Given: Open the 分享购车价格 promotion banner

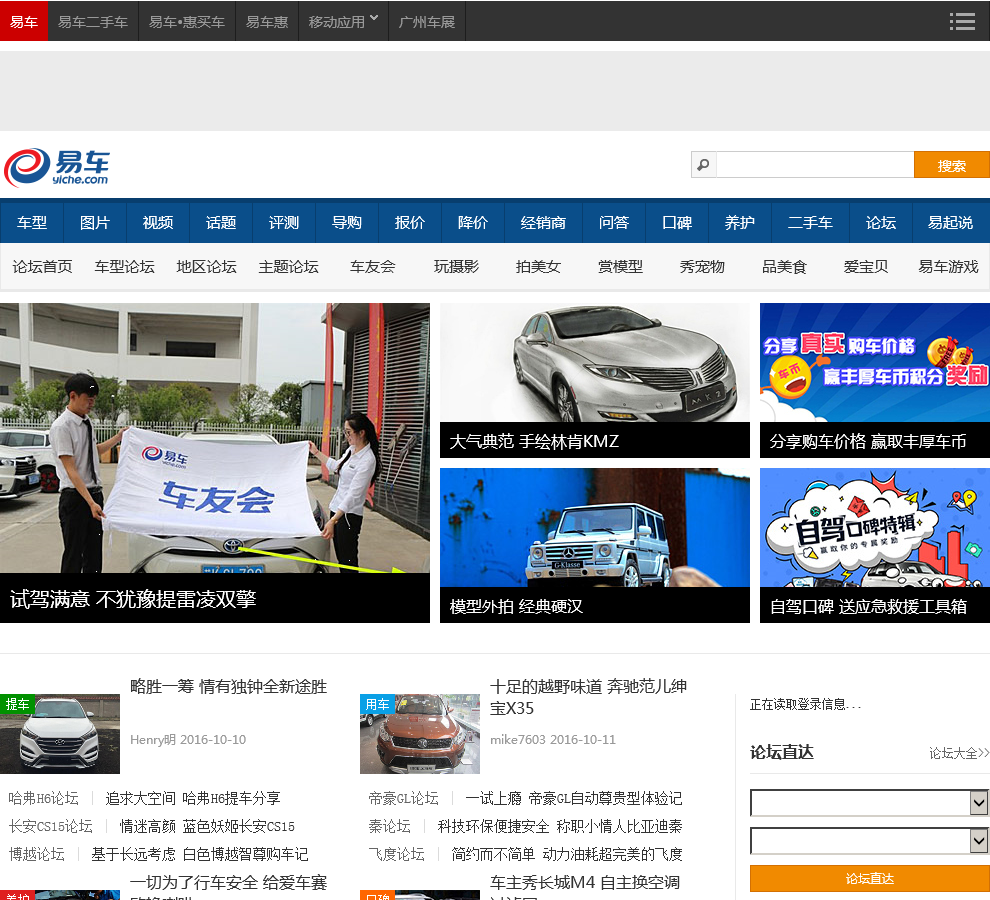Looking at the screenshot, I should tap(874, 363).
